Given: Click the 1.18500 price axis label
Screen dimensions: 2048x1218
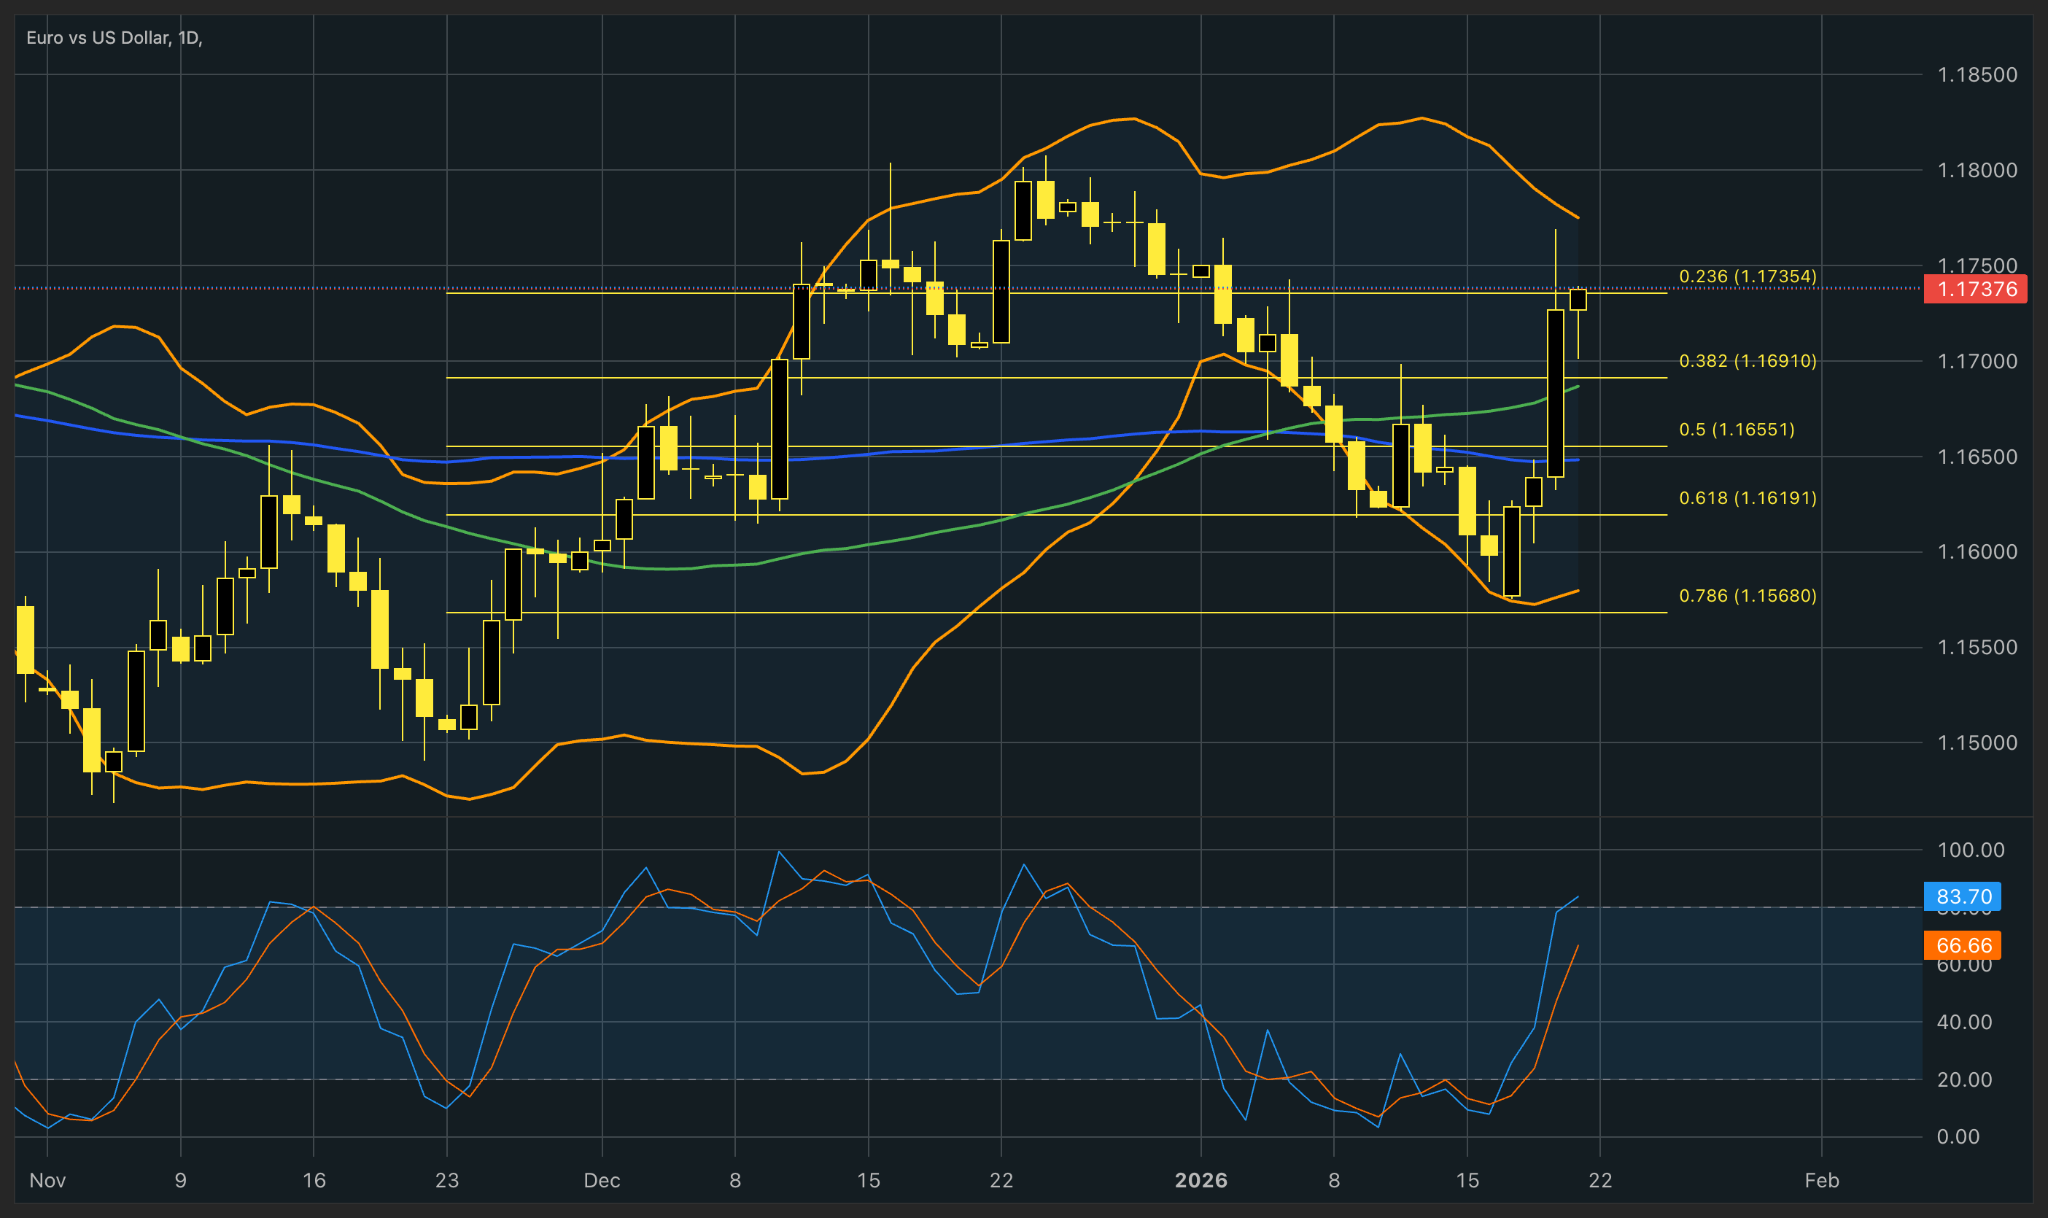Looking at the screenshot, I should tap(1977, 75).
